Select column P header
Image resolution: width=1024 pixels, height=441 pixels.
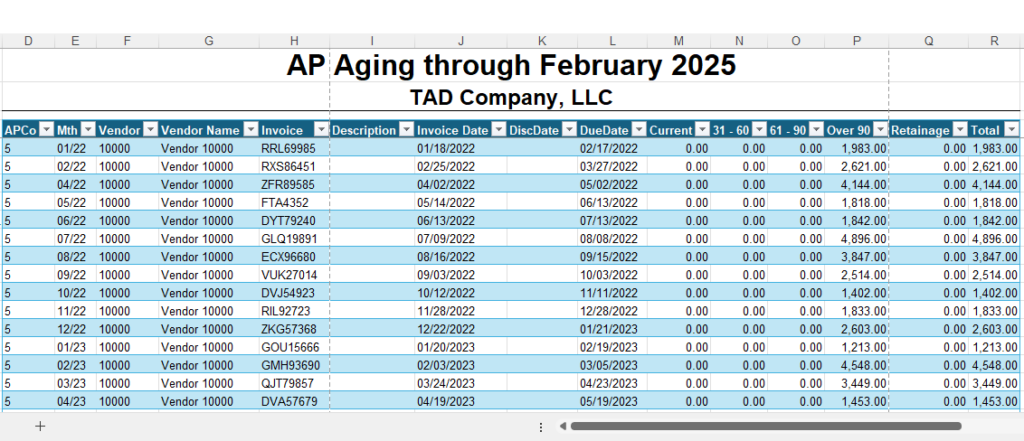[856, 41]
